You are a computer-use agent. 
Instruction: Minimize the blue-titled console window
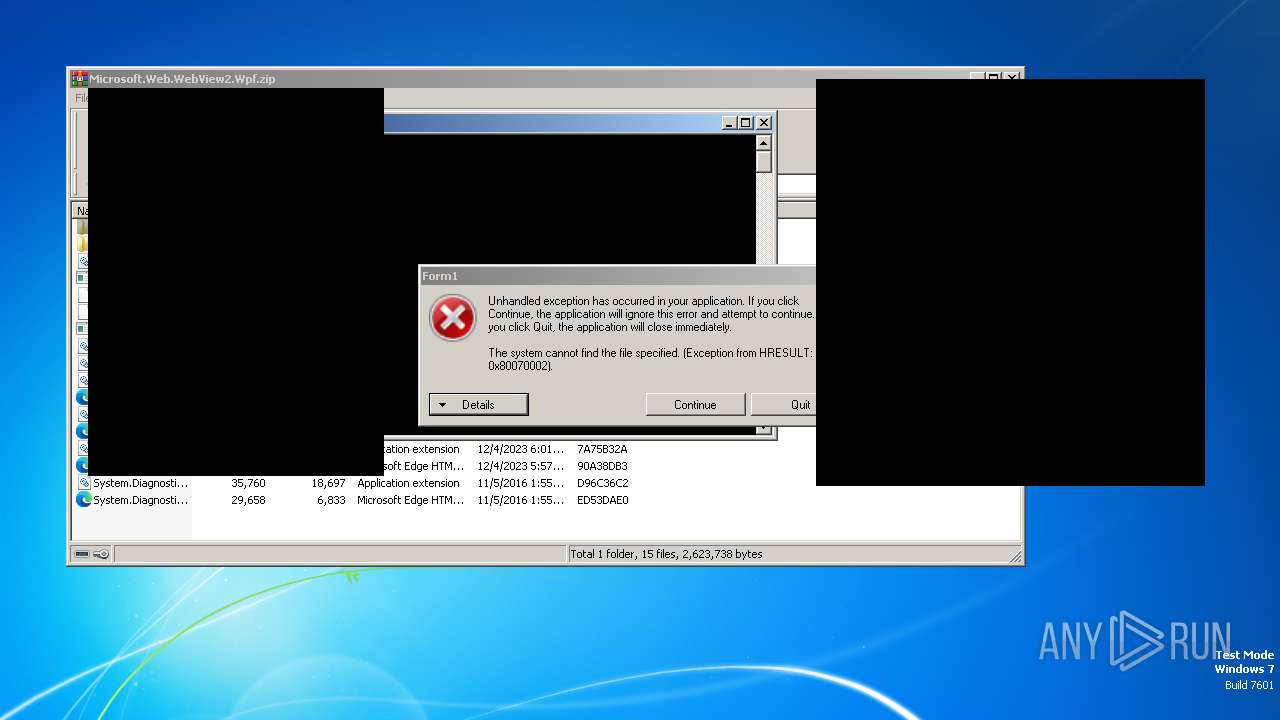(729, 123)
